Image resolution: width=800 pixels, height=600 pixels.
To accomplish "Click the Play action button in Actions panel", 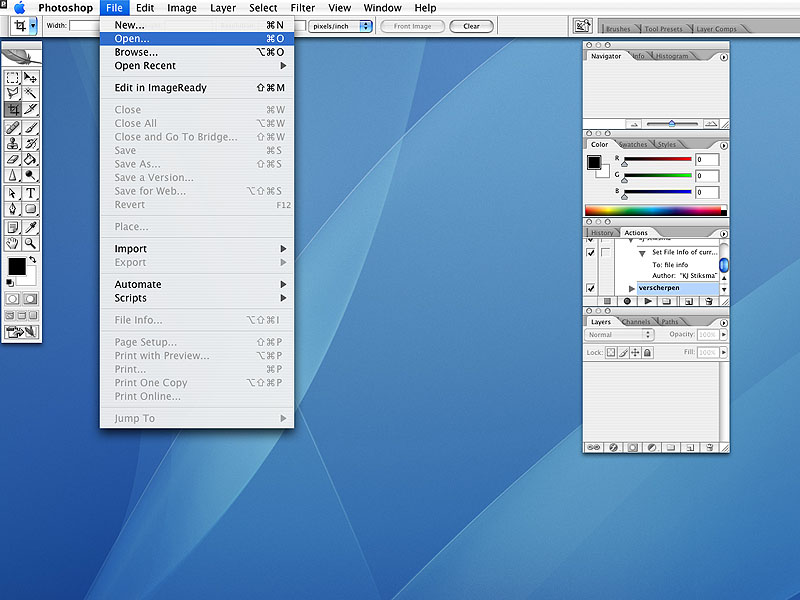I will coord(648,301).
